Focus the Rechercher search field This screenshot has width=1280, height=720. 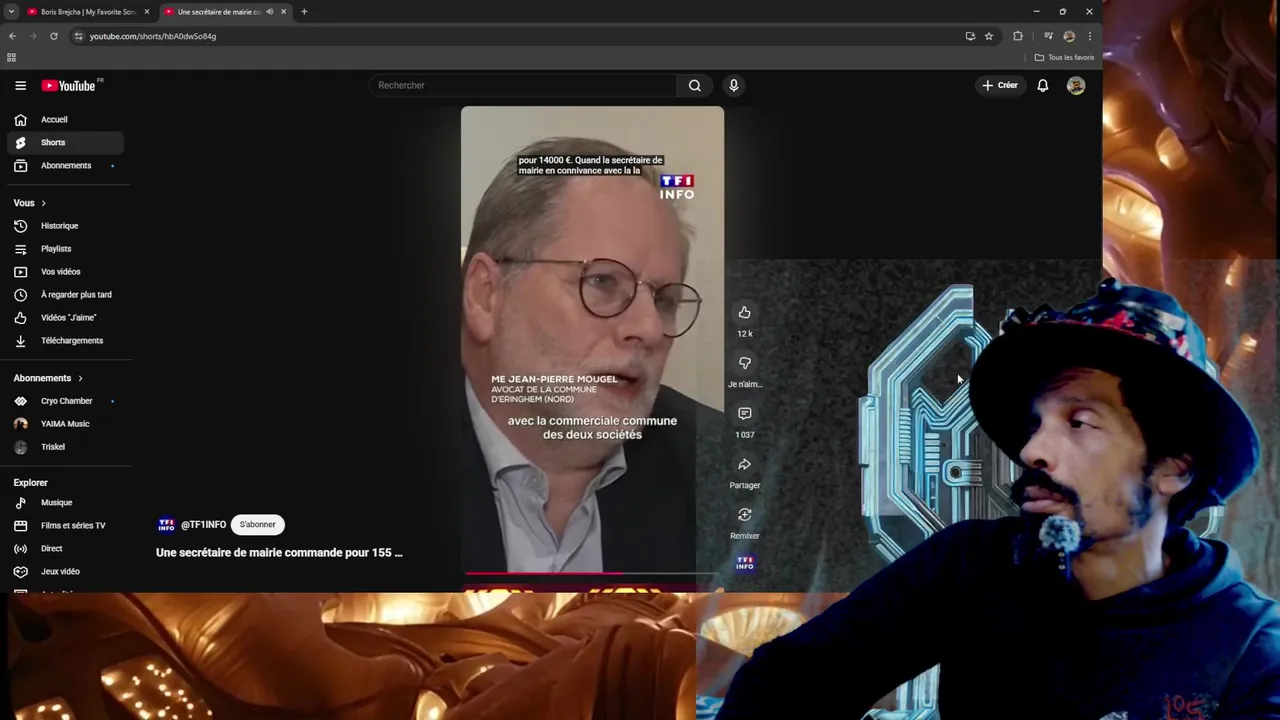click(x=524, y=85)
